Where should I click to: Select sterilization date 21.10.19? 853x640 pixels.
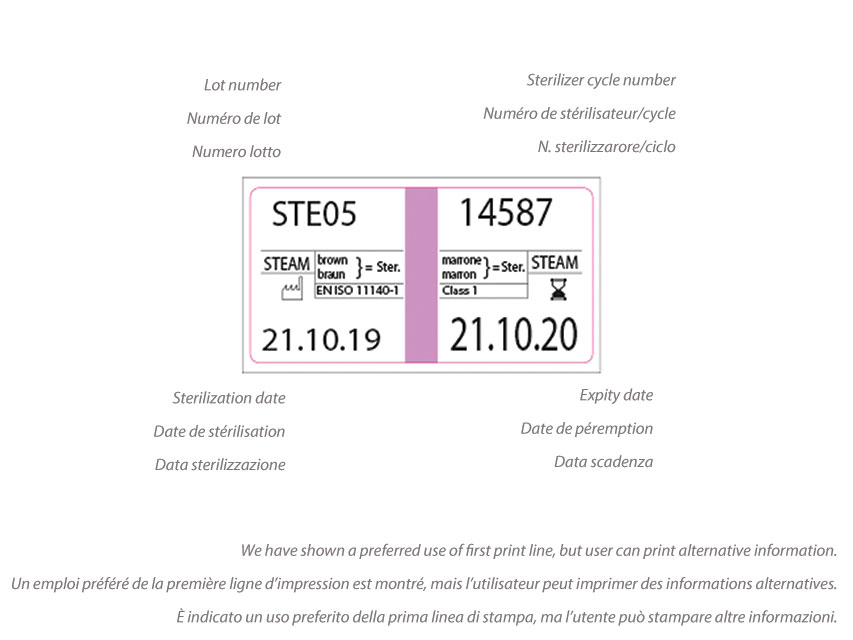[321, 340]
